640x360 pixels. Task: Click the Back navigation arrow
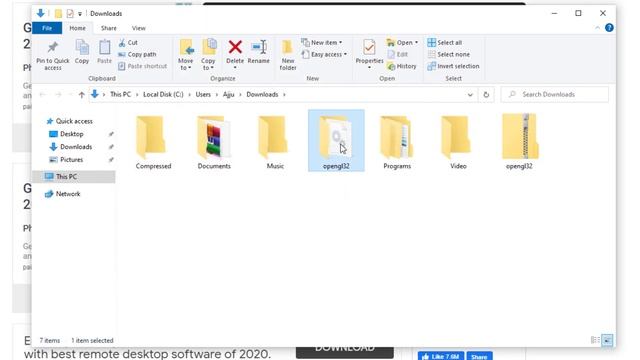[x=42, y=95]
